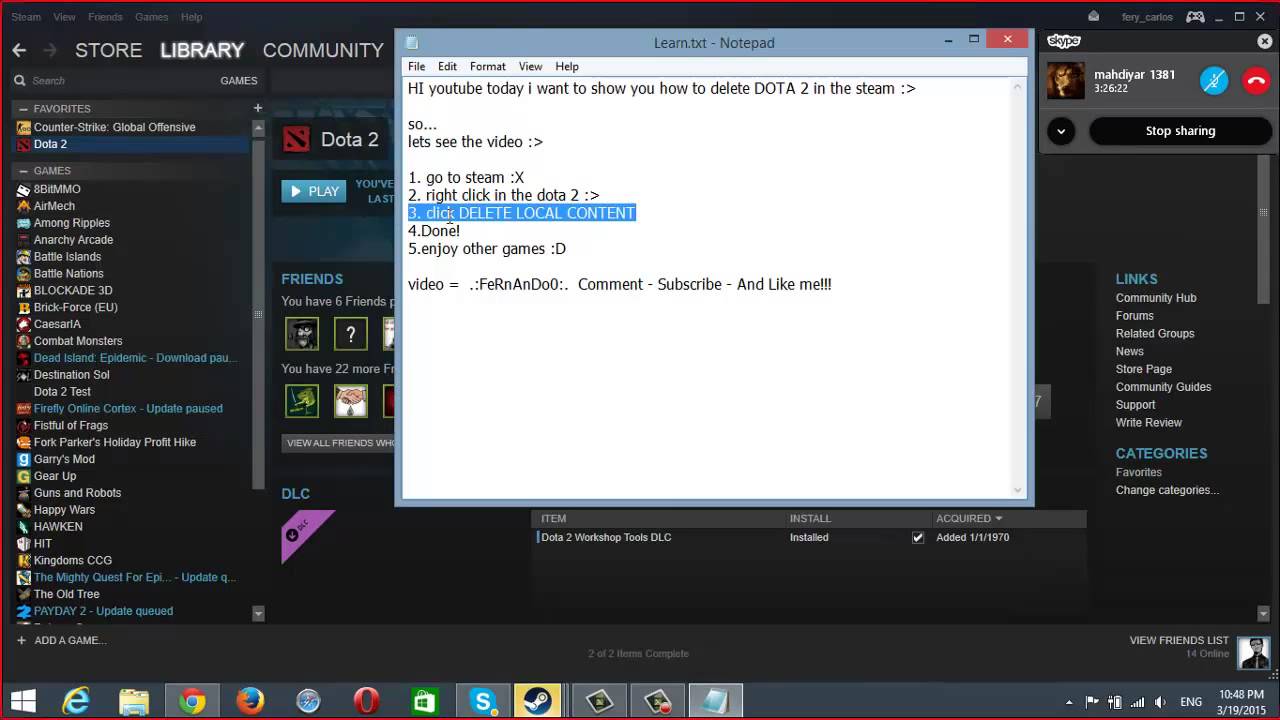Open Friends menu in Steam window
The image size is (1280, 720).
(x=105, y=17)
